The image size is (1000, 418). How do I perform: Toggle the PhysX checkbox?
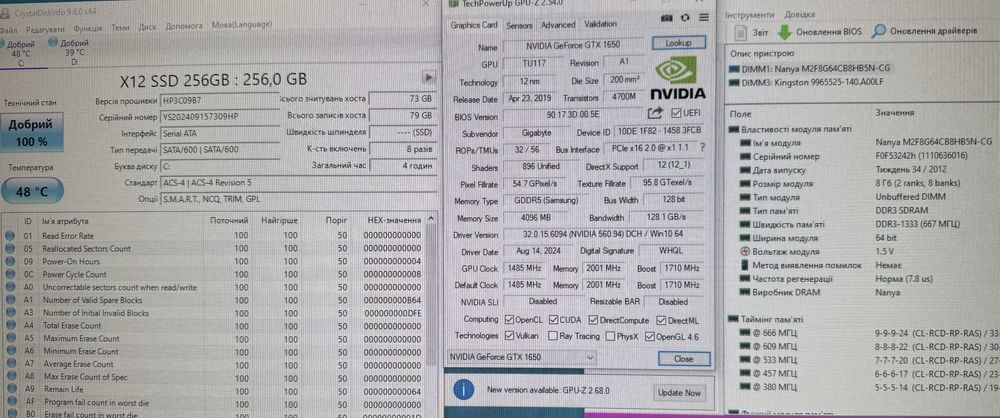[x=610, y=336]
